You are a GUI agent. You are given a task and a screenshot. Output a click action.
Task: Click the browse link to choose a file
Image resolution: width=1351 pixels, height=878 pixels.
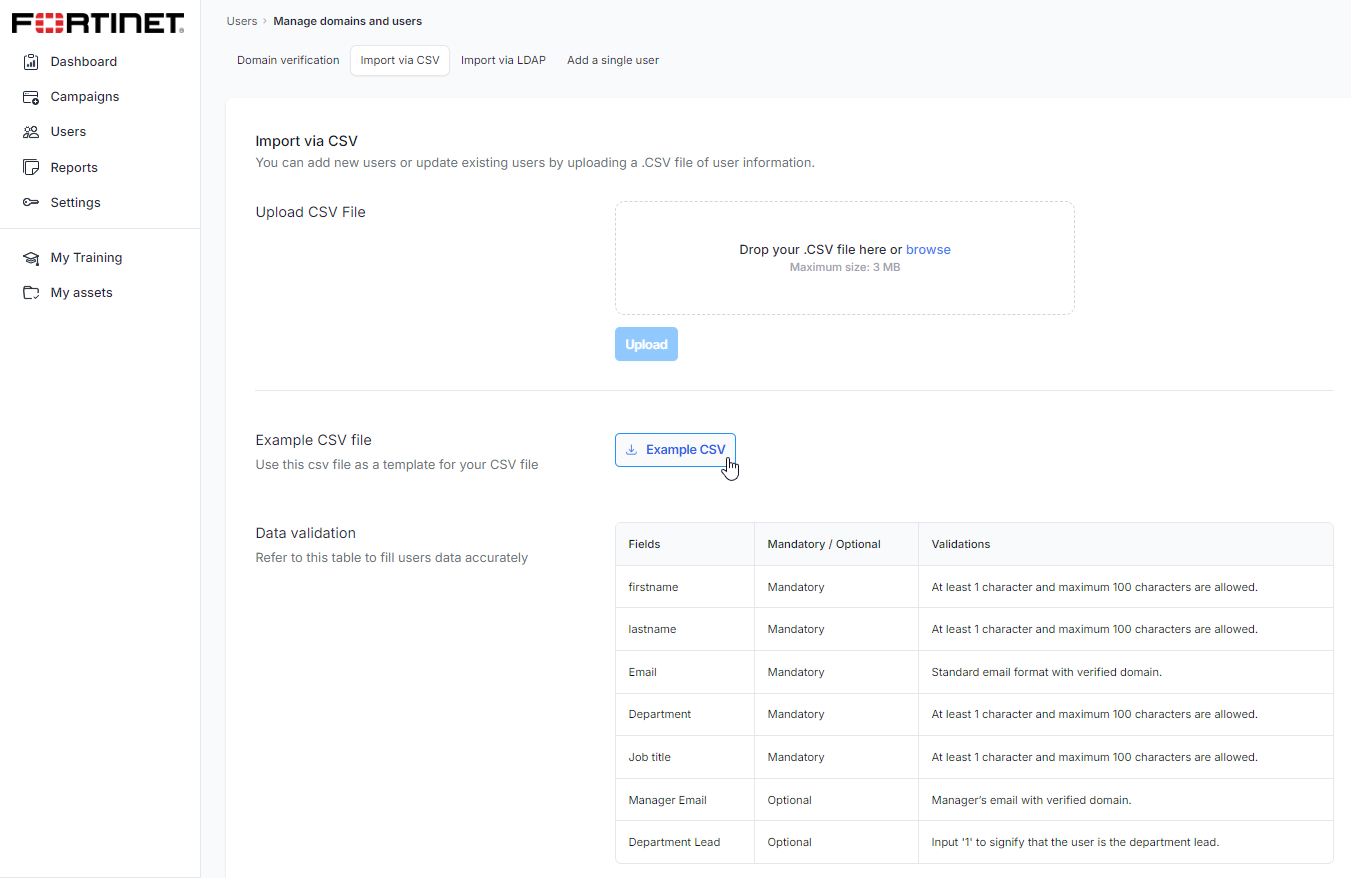928,249
